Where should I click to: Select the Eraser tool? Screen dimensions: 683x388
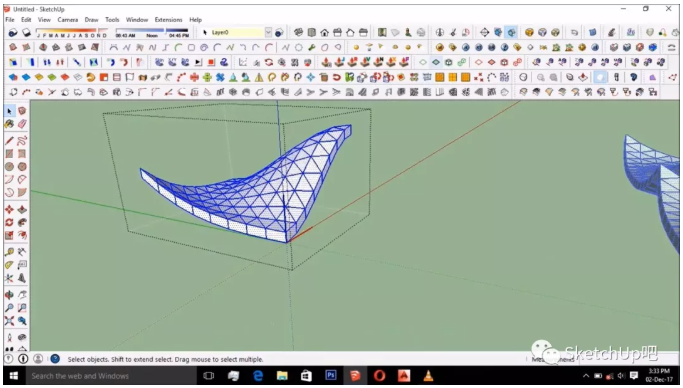(22, 124)
